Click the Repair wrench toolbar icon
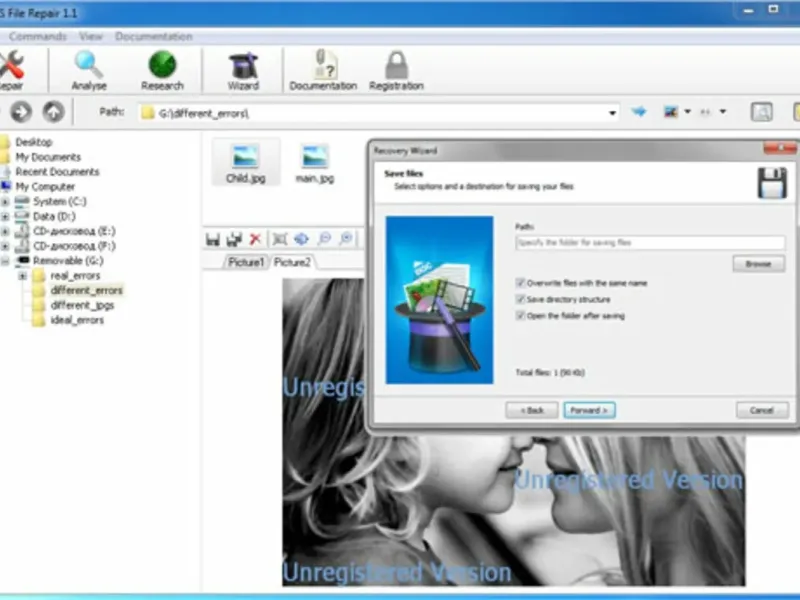The height and width of the screenshot is (600, 800). pyautogui.click(x=11, y=65)
